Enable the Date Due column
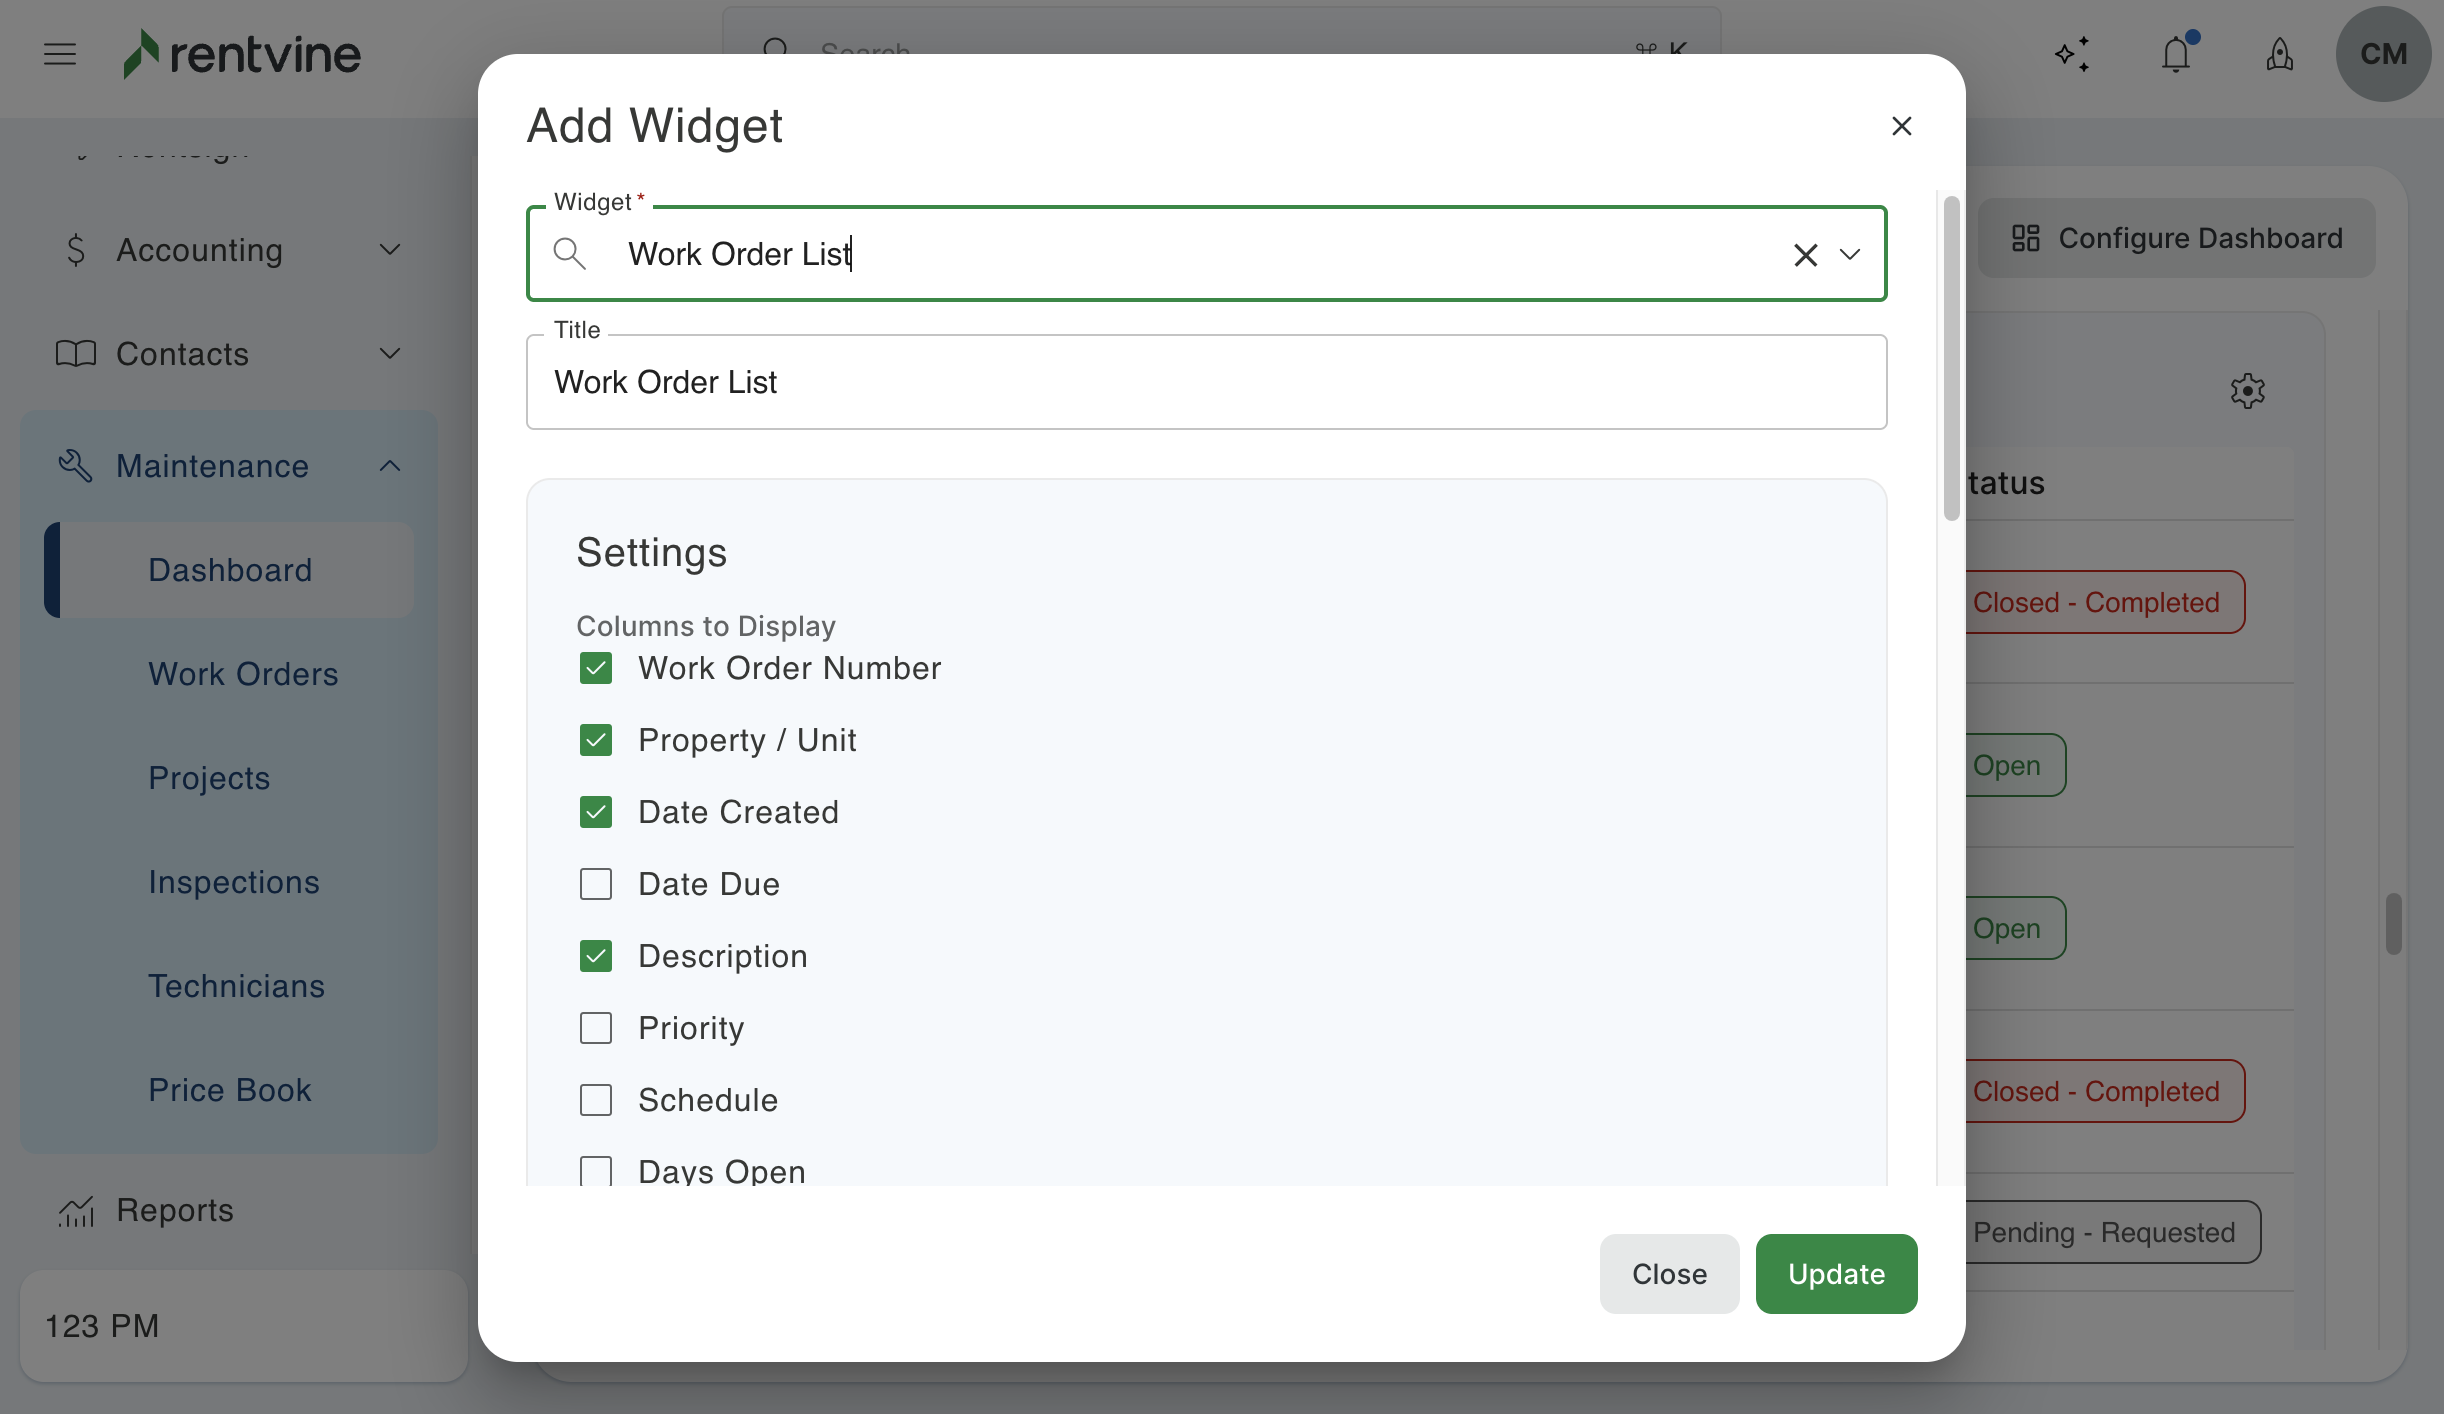Viewport: 2444px width, 1414px height. (x=596, y=884)
